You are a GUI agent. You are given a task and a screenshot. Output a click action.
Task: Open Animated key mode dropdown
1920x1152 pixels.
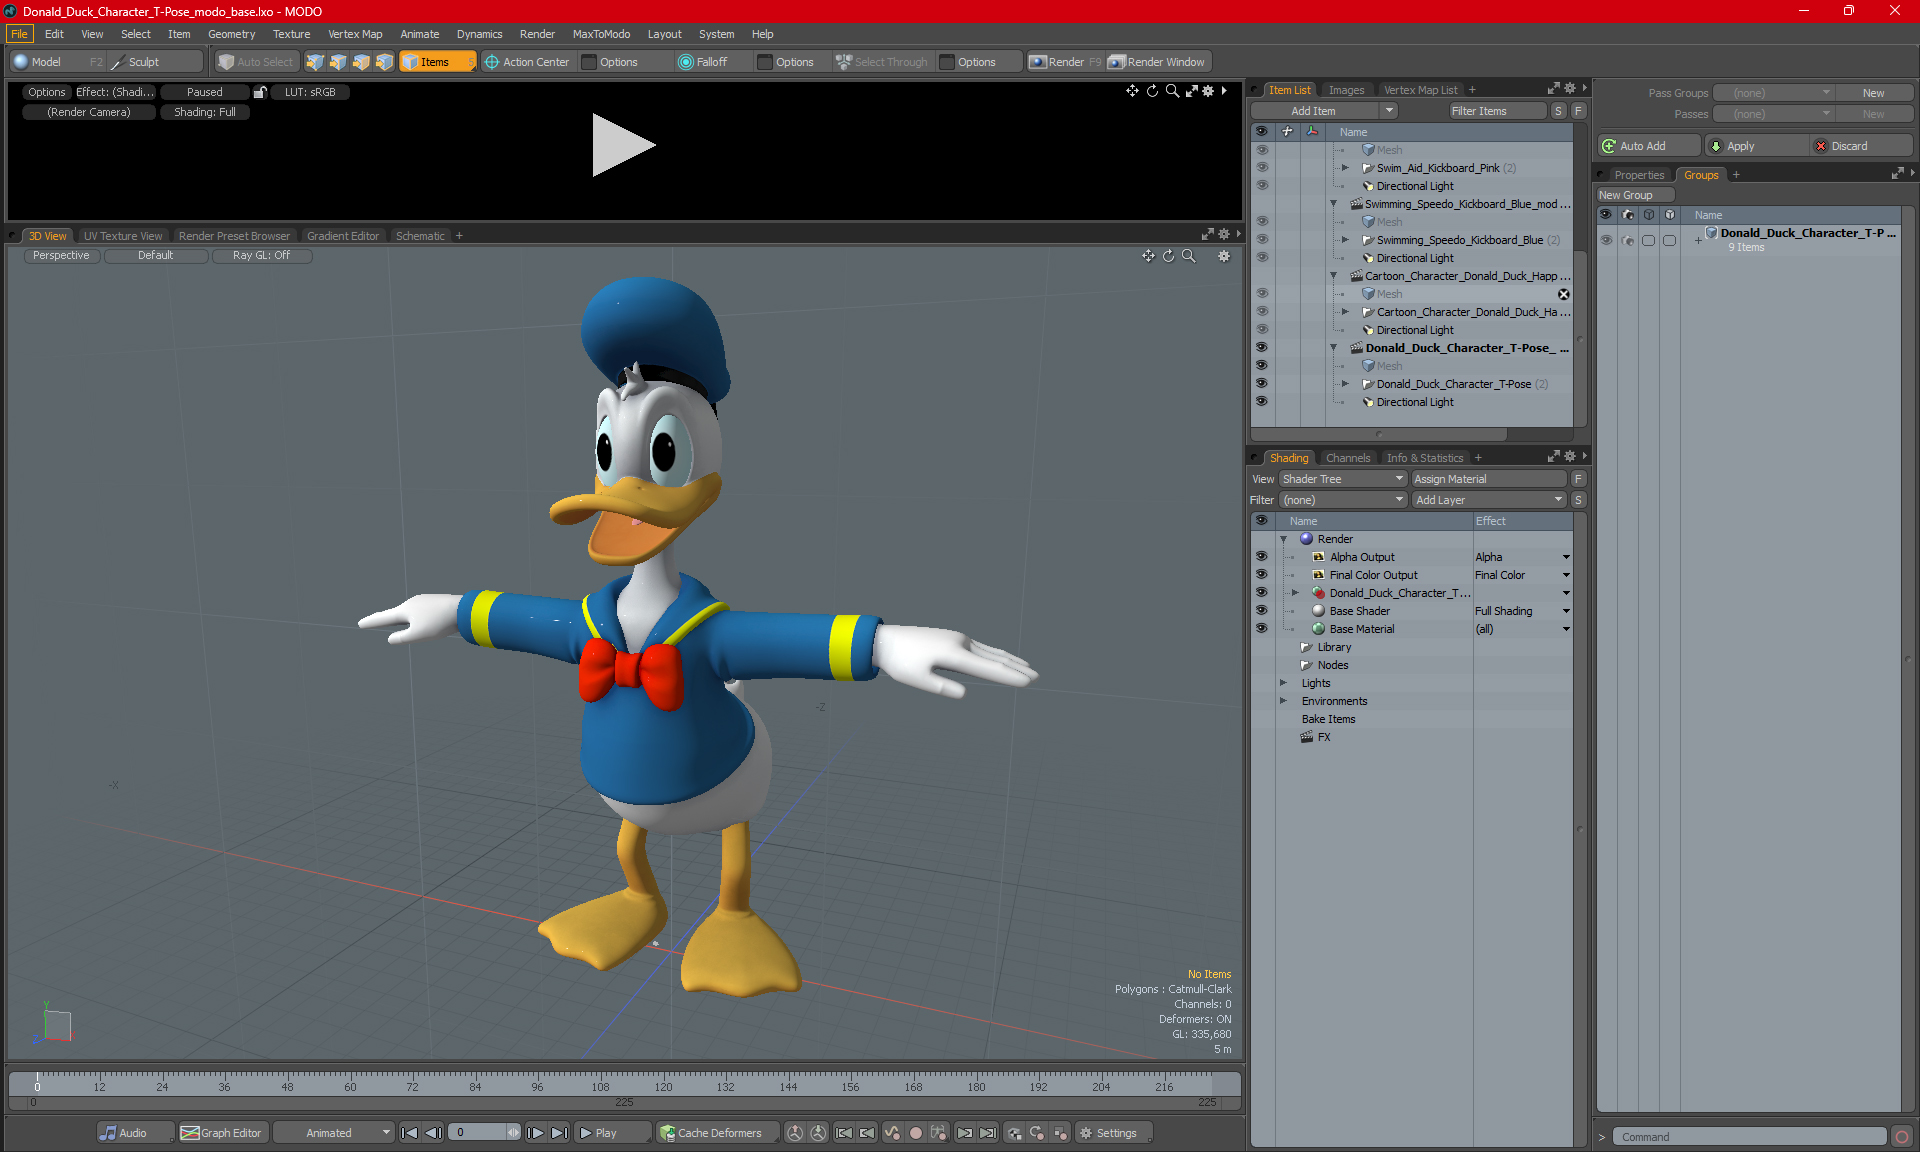pos(333,1133)
